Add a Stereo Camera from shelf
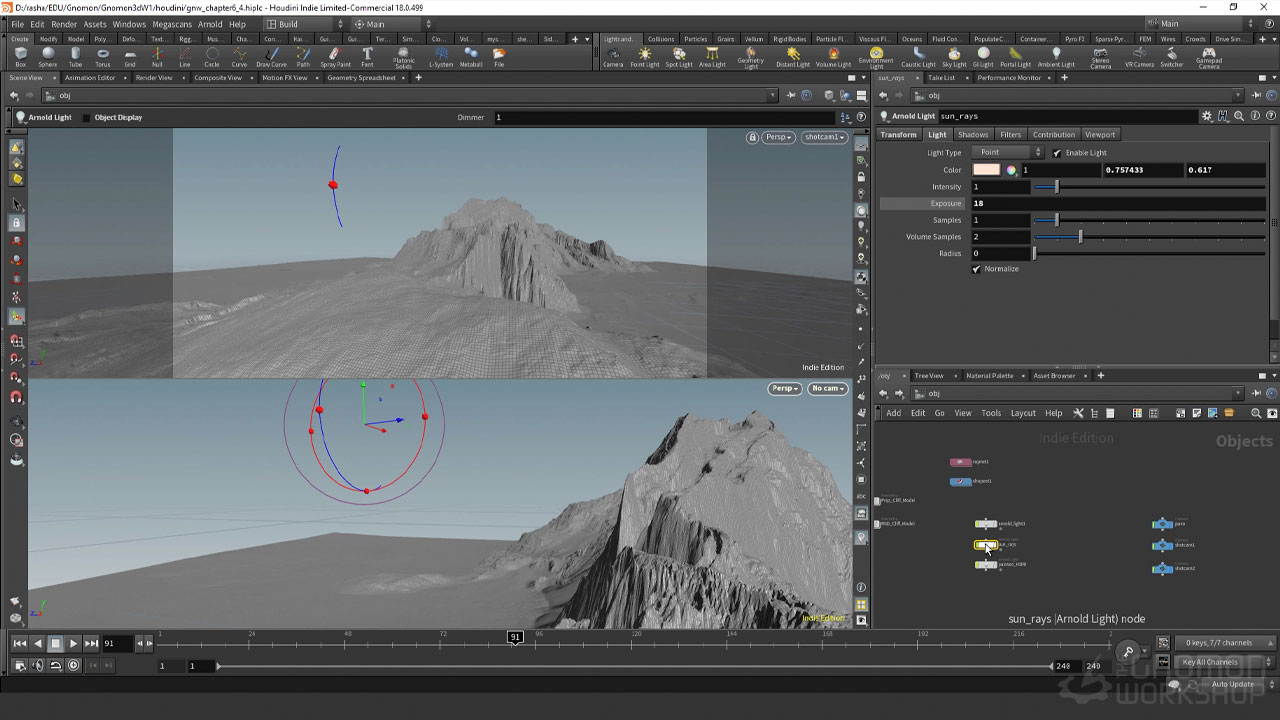This screenshot has width=1280, height=720. tap(1100, 58)
